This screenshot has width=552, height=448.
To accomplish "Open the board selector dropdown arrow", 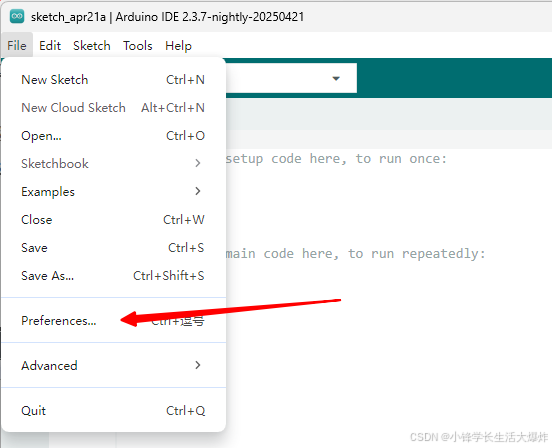I will (336, 78).
